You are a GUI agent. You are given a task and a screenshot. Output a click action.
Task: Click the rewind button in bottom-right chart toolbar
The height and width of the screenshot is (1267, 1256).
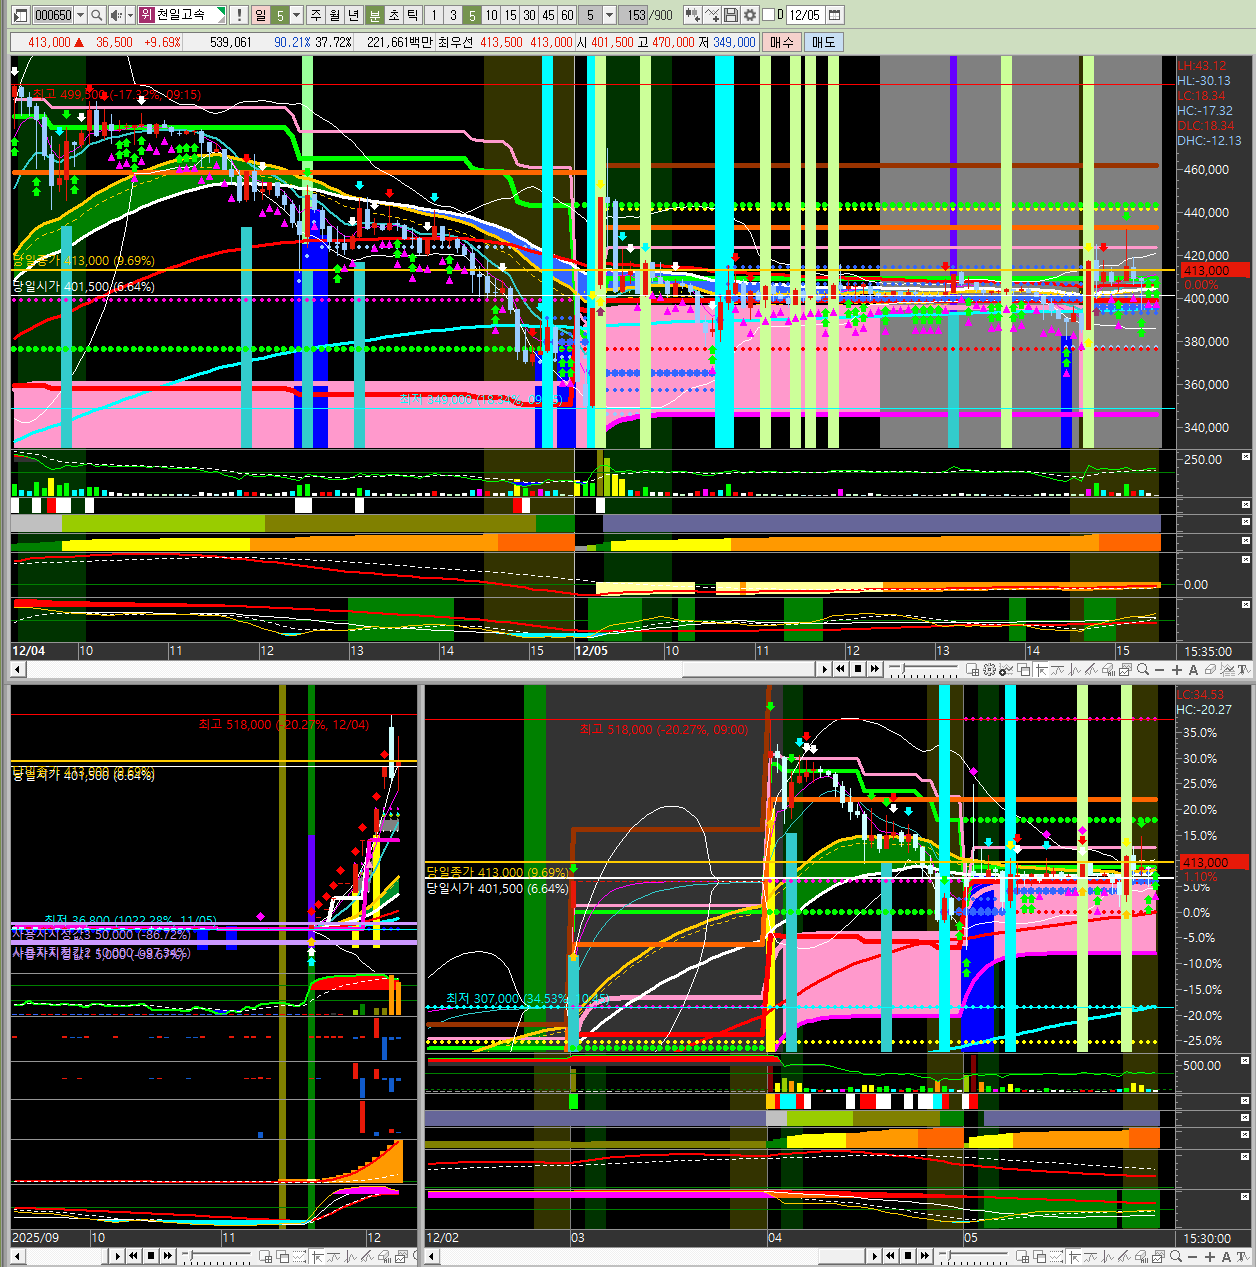(x=890, y=1256)
